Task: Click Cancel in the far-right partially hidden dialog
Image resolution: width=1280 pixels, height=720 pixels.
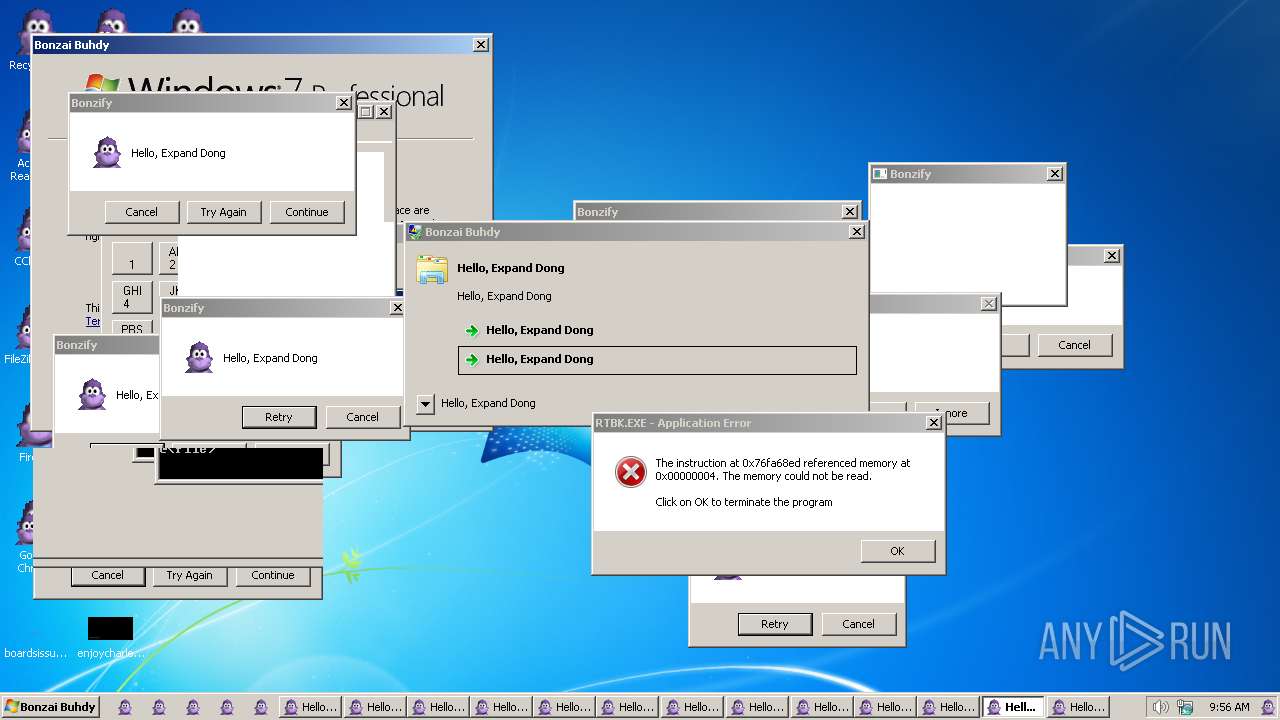Action: (1074, 345)
